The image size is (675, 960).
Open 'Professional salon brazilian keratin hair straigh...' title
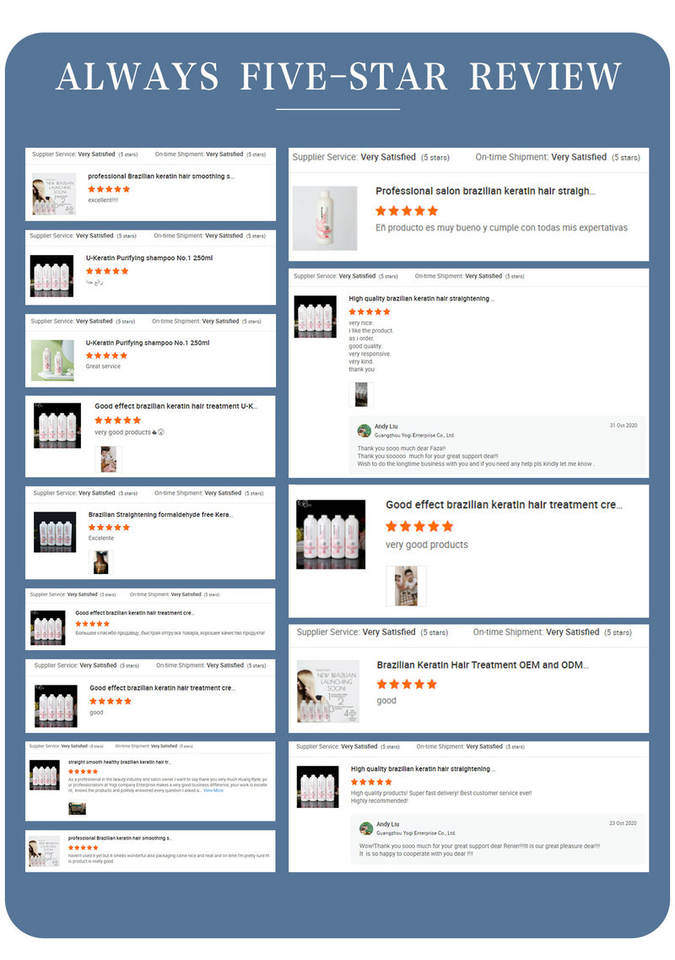point(485,191)
